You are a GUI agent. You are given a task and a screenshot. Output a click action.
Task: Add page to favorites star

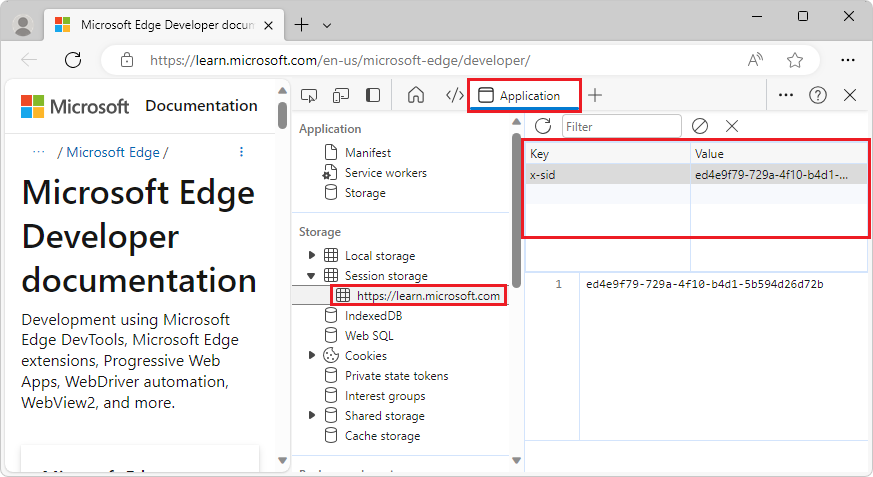tap(794, 60)
